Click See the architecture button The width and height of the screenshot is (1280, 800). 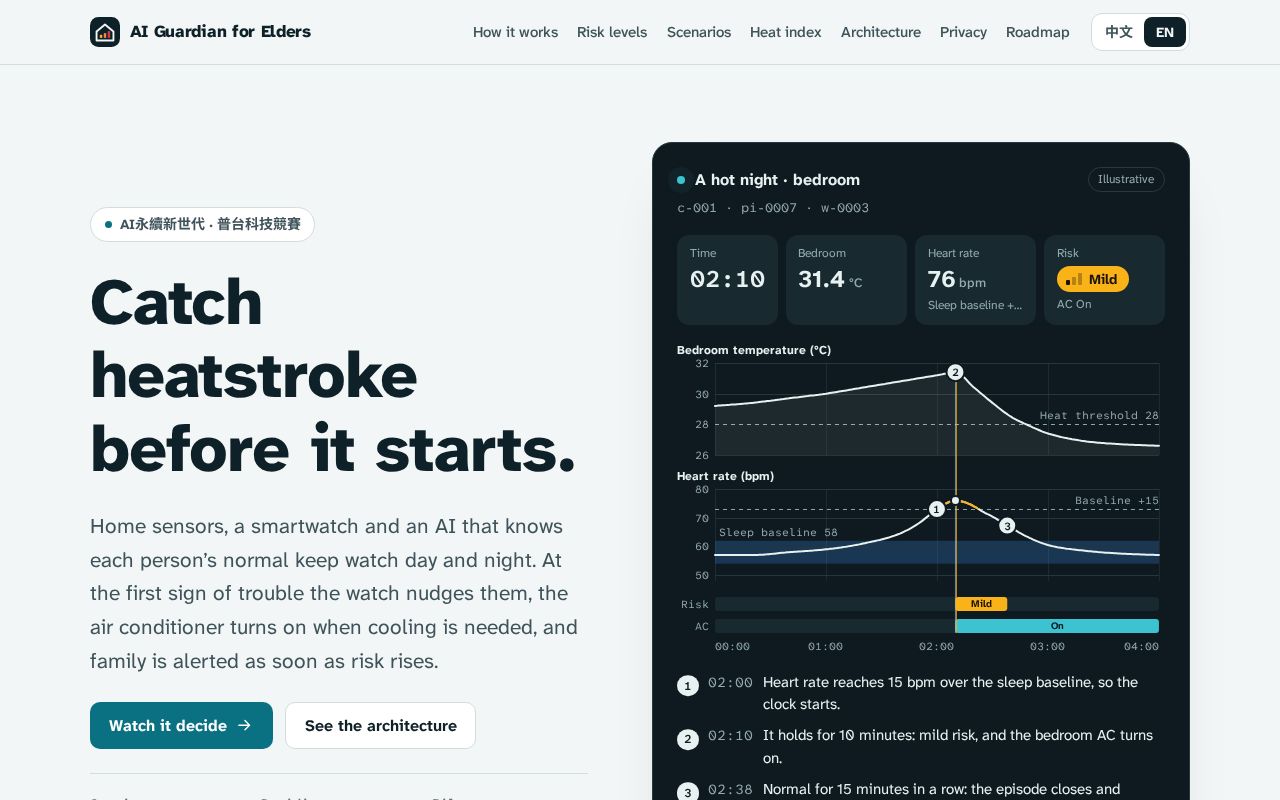coord(380,725)
